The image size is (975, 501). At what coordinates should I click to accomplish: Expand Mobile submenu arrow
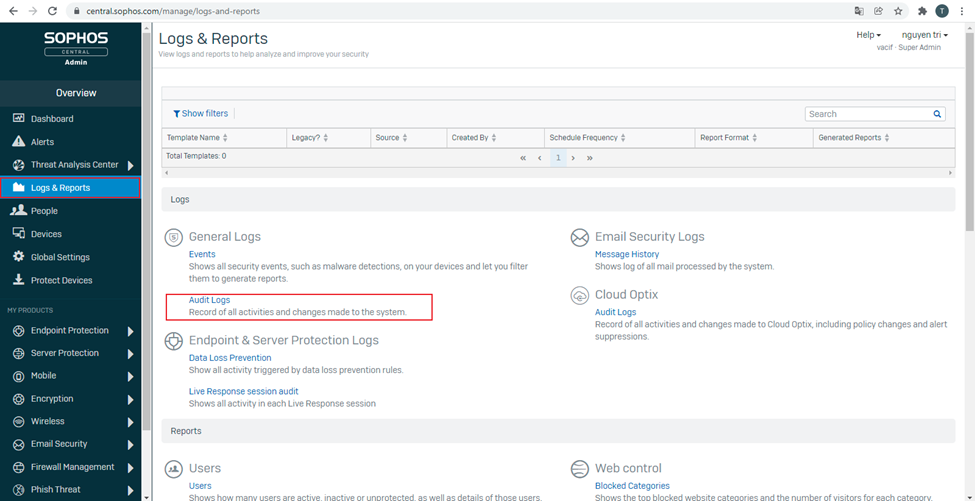tap(131, 377)
